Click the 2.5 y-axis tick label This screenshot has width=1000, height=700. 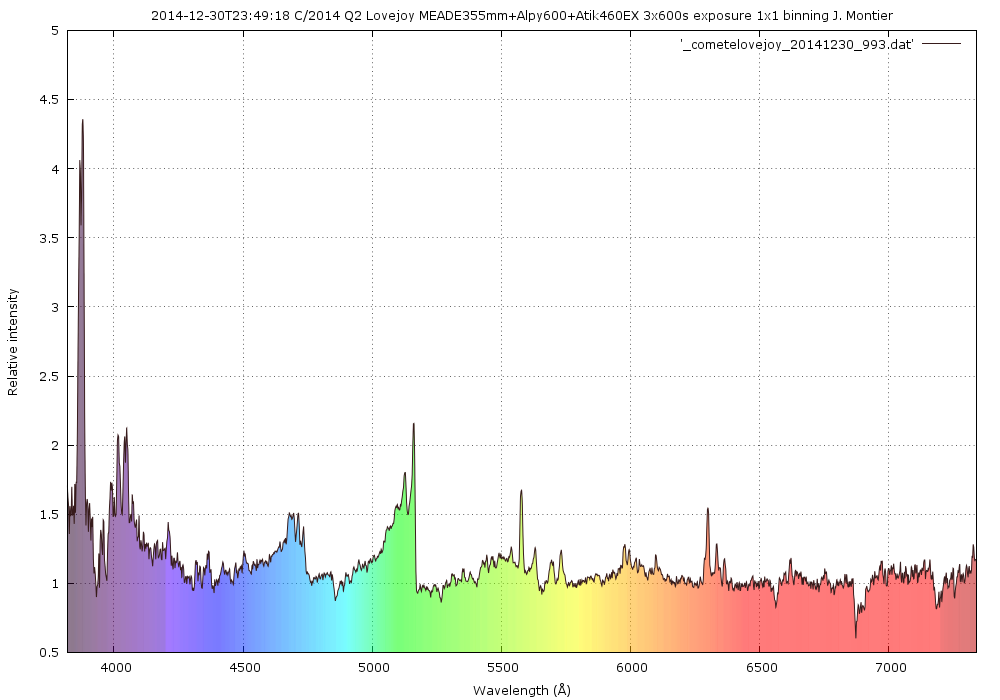(x=48, y=376)
